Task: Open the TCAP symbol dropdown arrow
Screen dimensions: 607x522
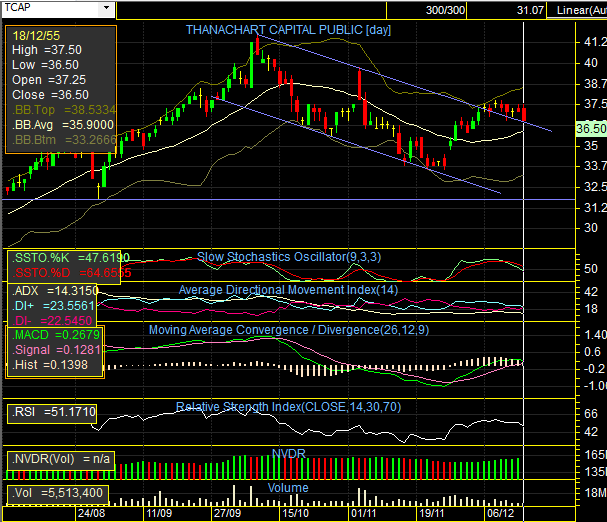Action: (106, 8)
